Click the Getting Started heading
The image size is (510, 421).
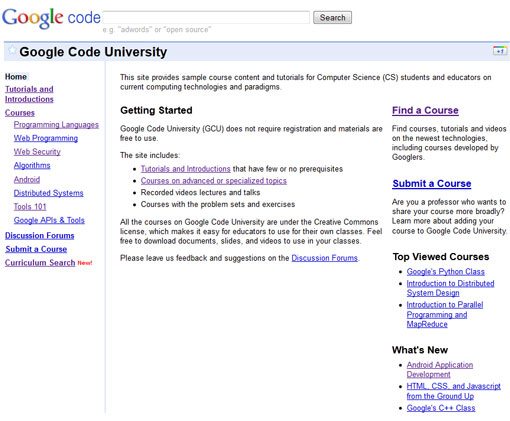pos(156,110)
